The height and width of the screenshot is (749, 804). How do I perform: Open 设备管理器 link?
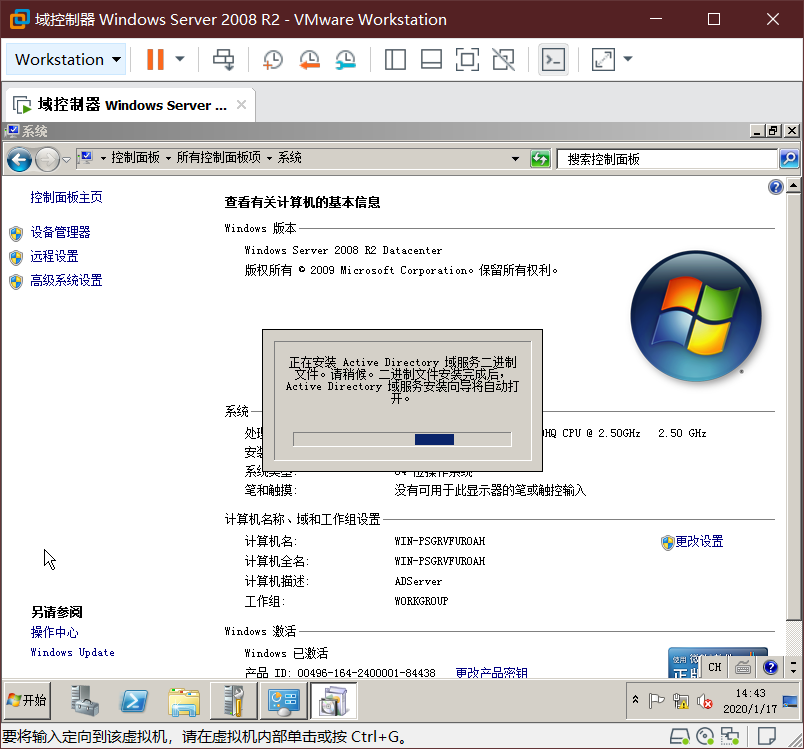[60, 232]
